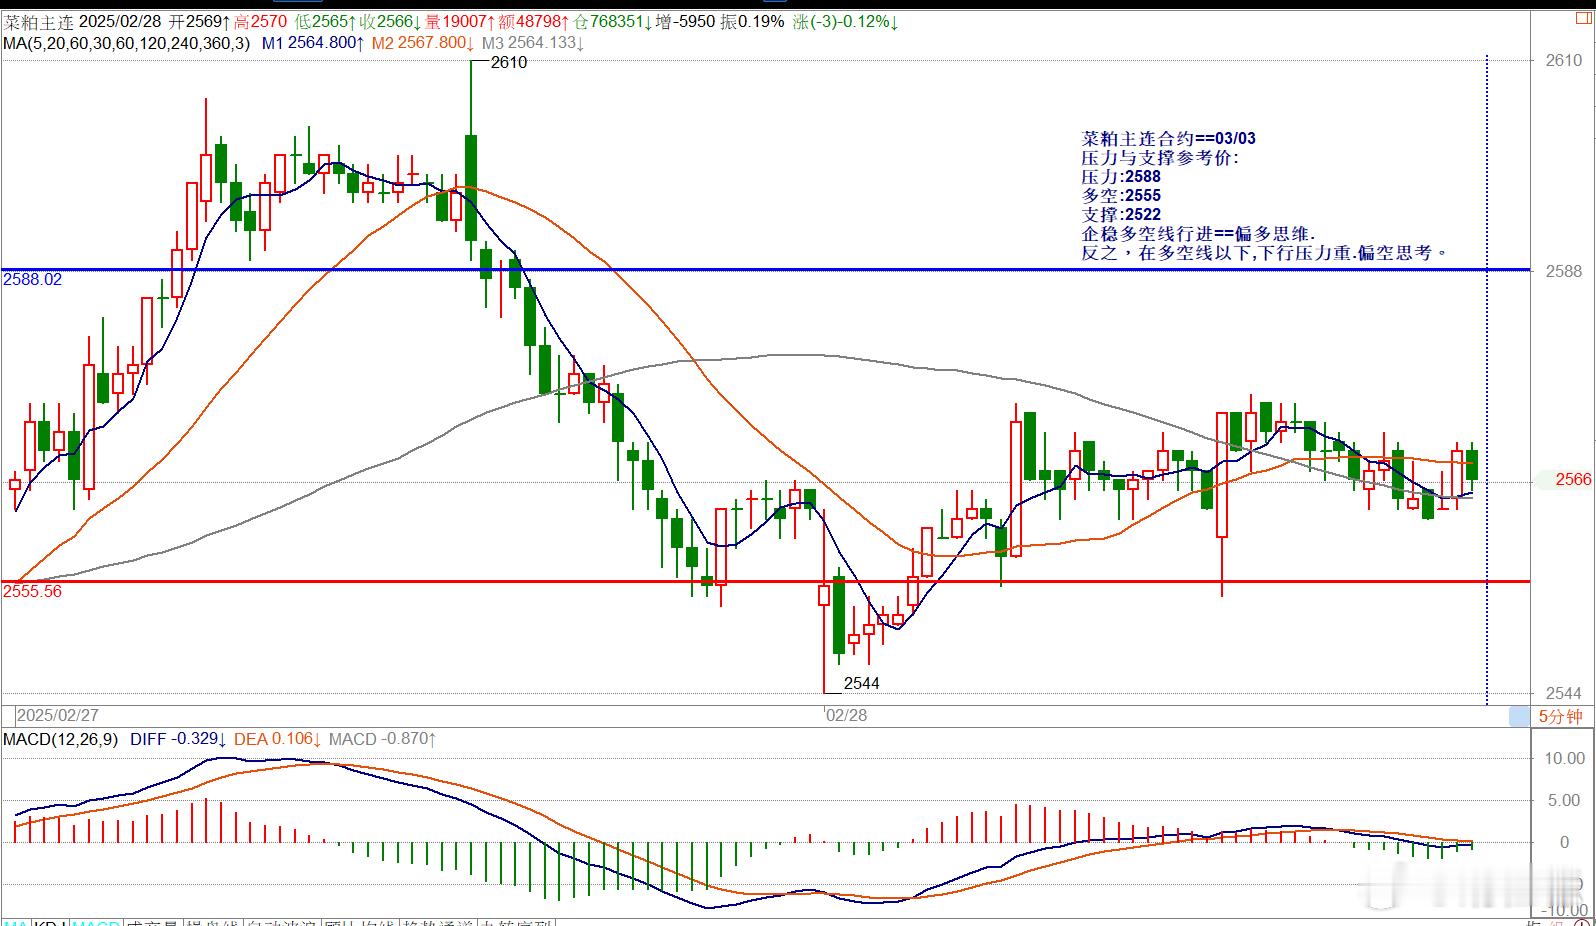
Task: Click the 增-5950 position change value
Action: 686,21
